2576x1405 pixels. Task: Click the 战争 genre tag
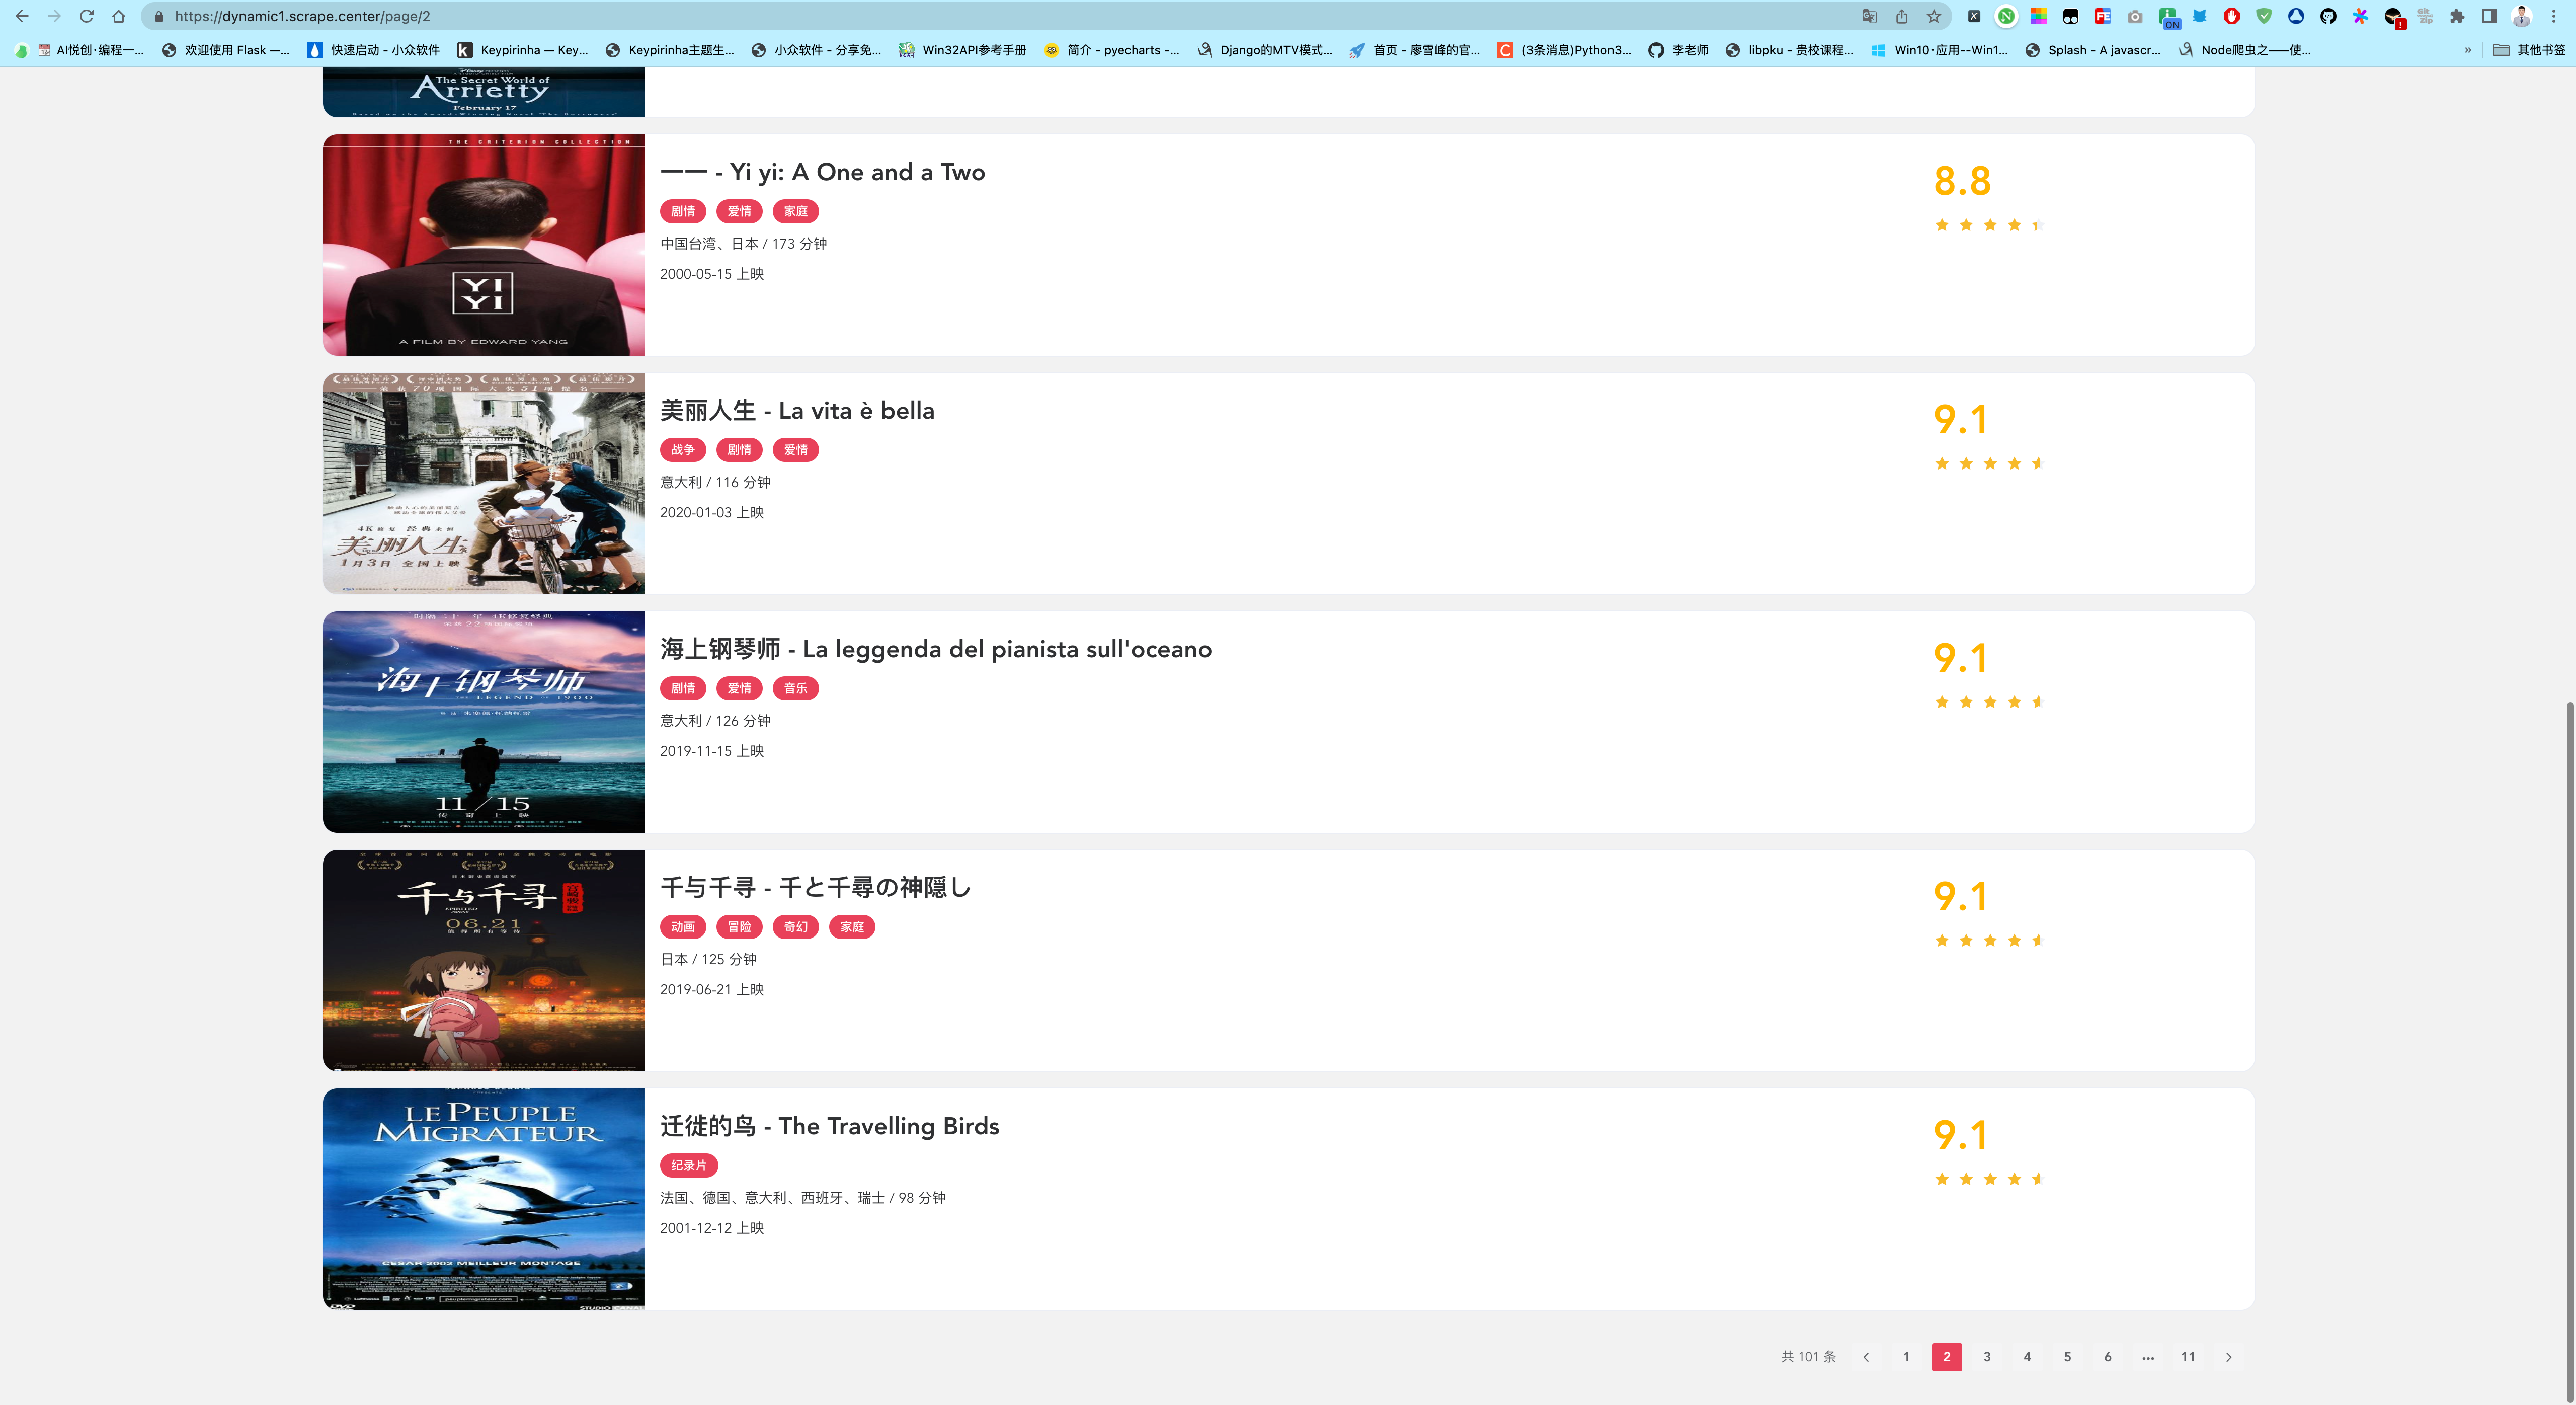683,450
